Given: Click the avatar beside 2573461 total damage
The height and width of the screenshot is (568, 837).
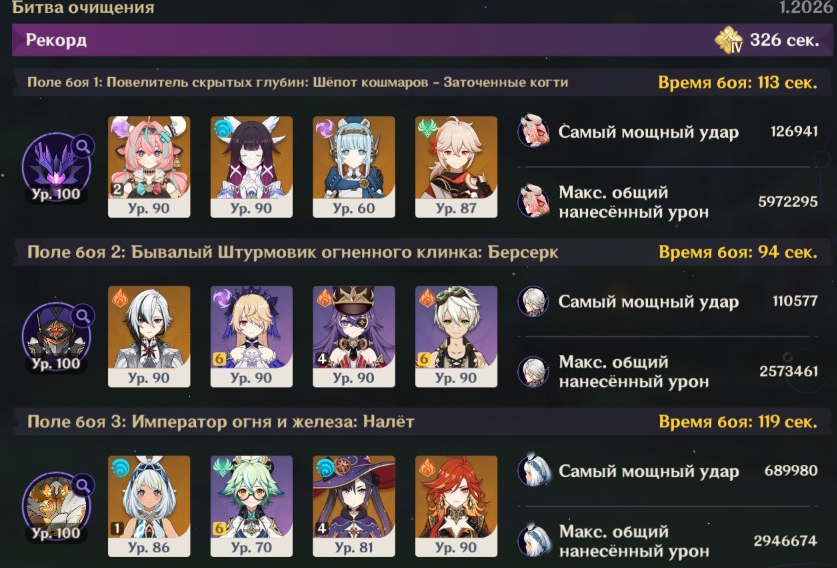Looking at the screenshot, I should point(533,372).
